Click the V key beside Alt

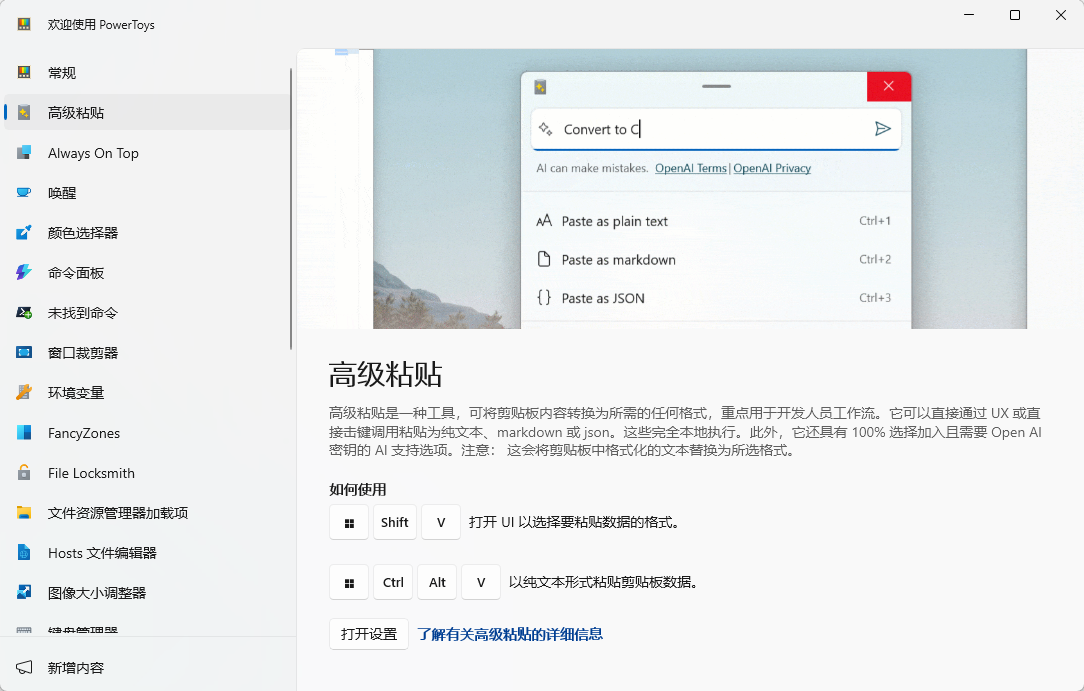pos(481,582)
